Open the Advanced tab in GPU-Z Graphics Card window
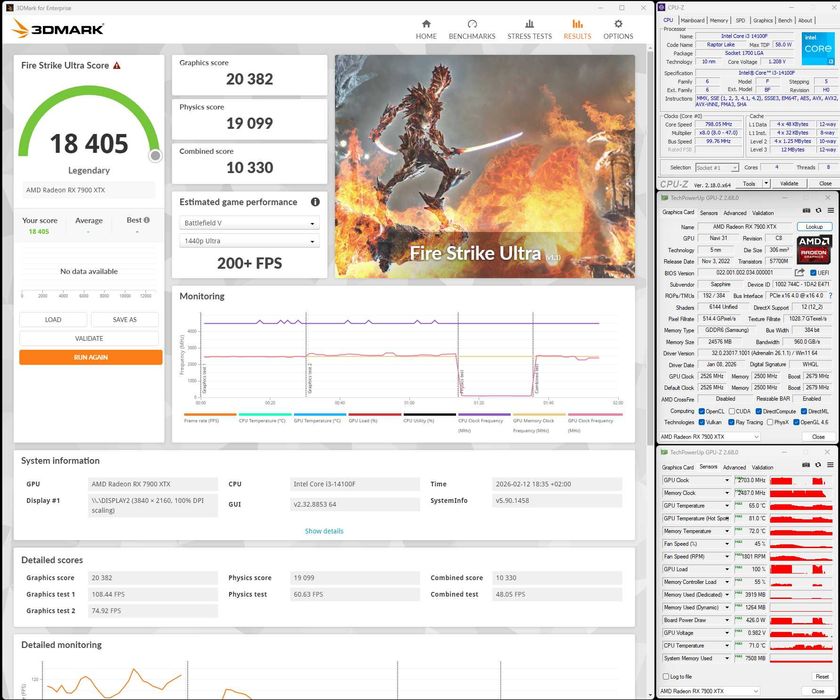Viewport: 840px width, 700px height. [735, 212]
